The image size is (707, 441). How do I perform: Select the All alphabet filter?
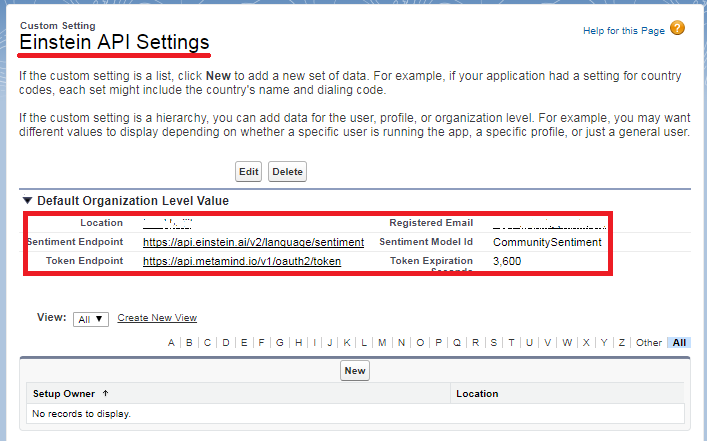[x=679, y=343]
